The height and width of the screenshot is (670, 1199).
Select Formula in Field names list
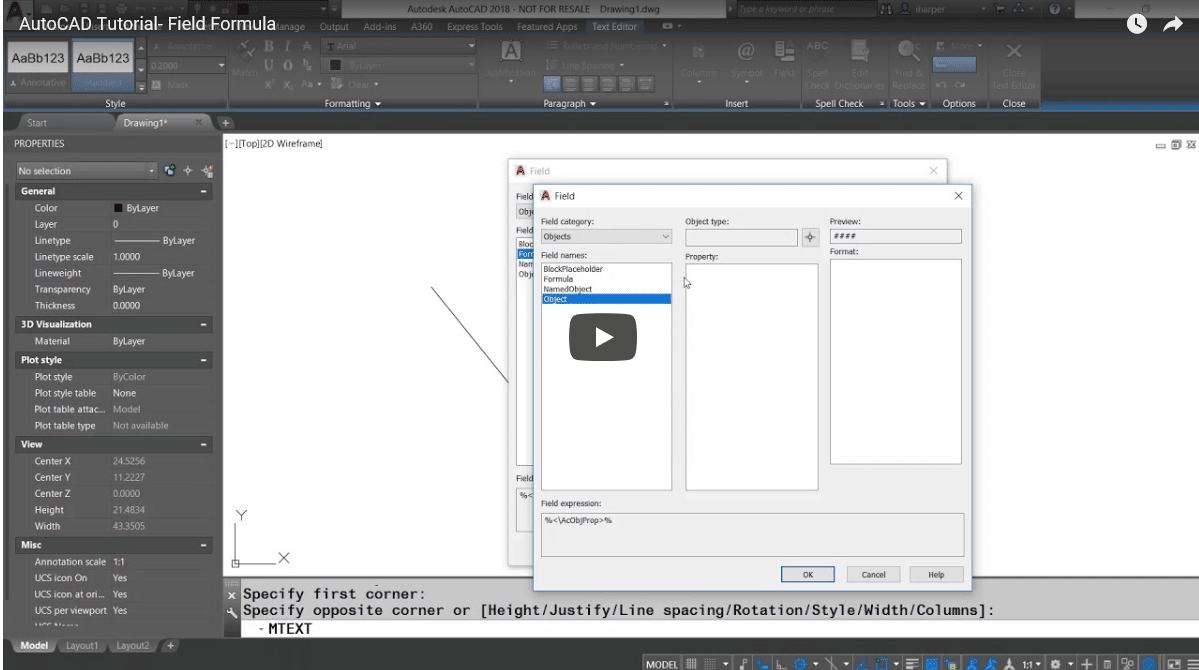(558, 279)
